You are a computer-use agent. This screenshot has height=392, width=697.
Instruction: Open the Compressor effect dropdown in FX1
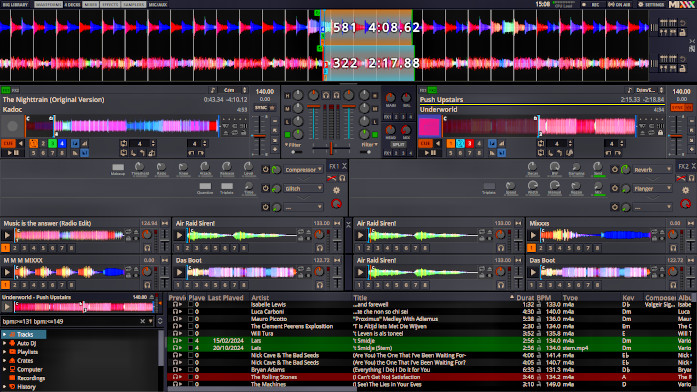(x=304, y=170)
